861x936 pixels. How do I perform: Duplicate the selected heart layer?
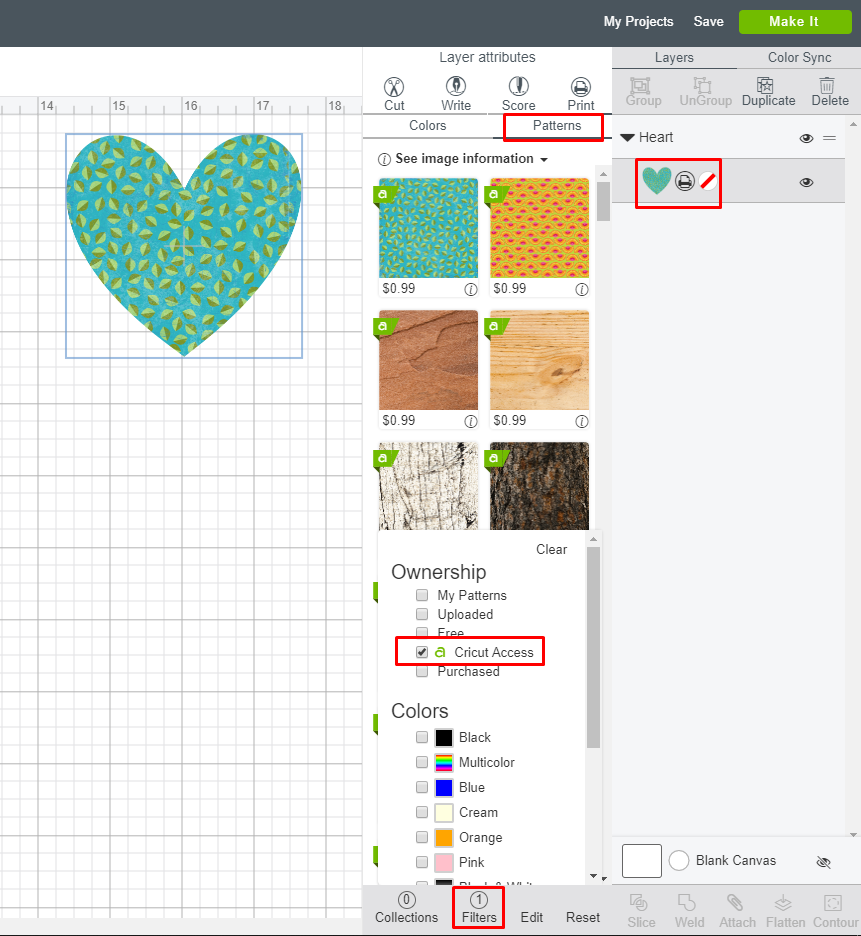(768, 92)
